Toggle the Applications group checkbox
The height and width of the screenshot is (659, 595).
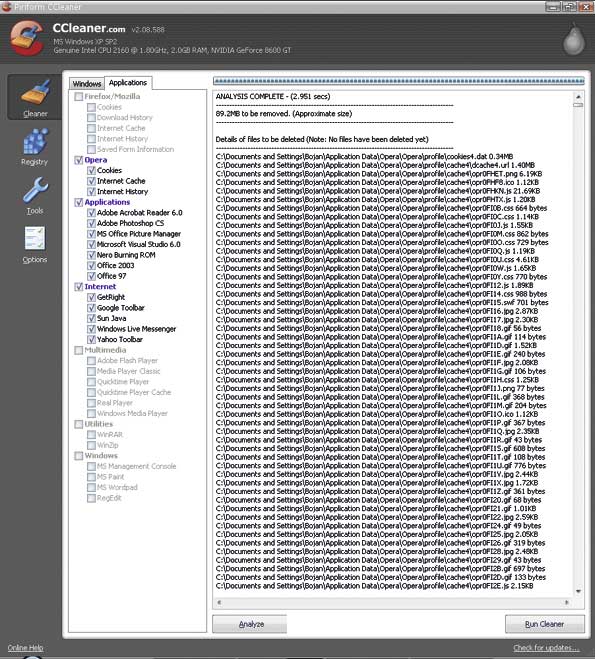click(79, 202)
